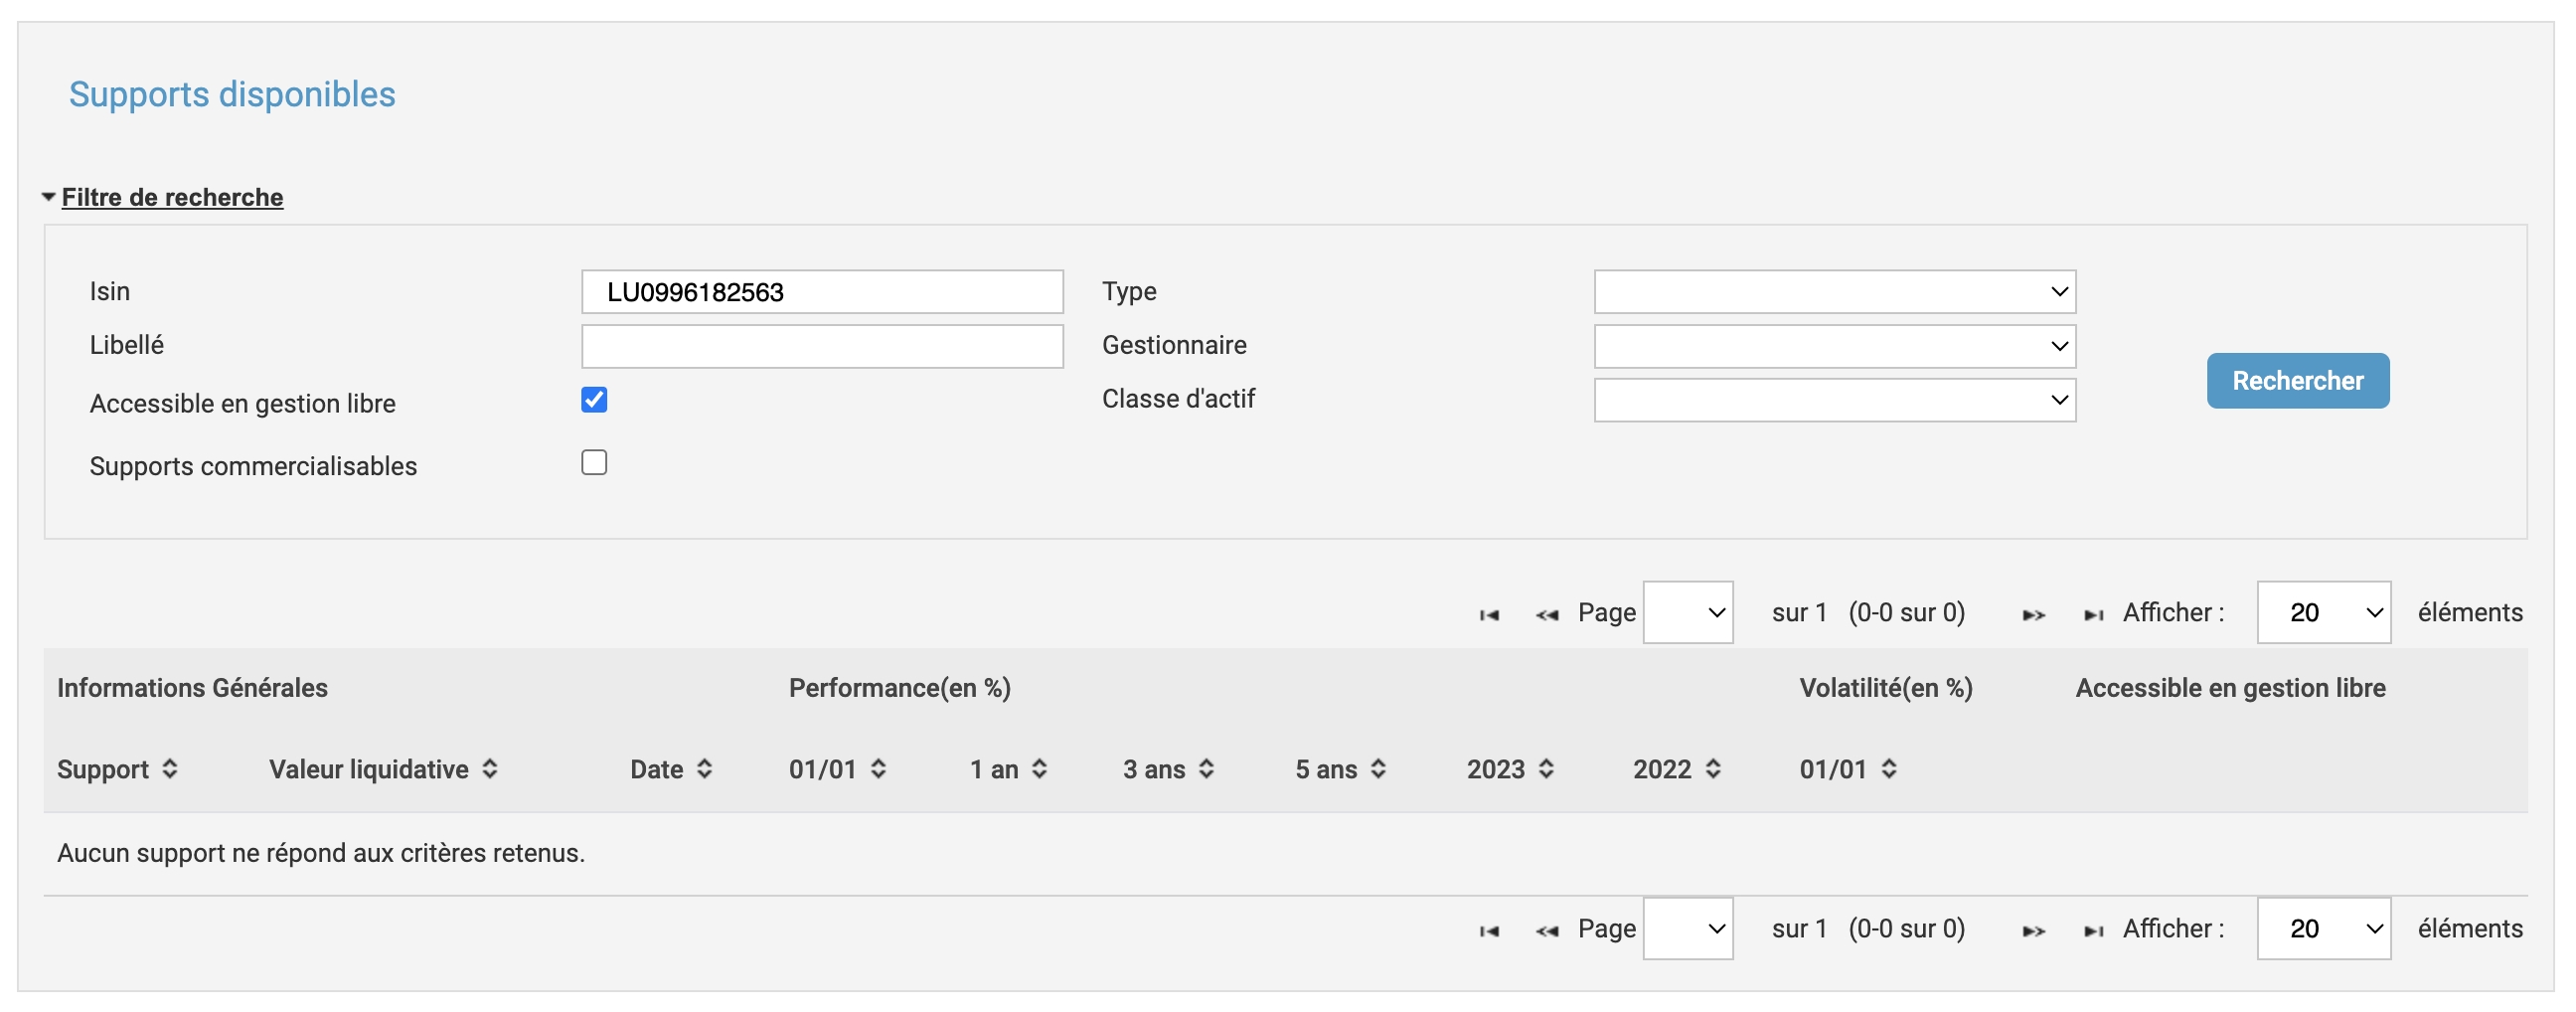
Task: Jump to first page in bottom pagination
Action: (x=1489, y=931)
